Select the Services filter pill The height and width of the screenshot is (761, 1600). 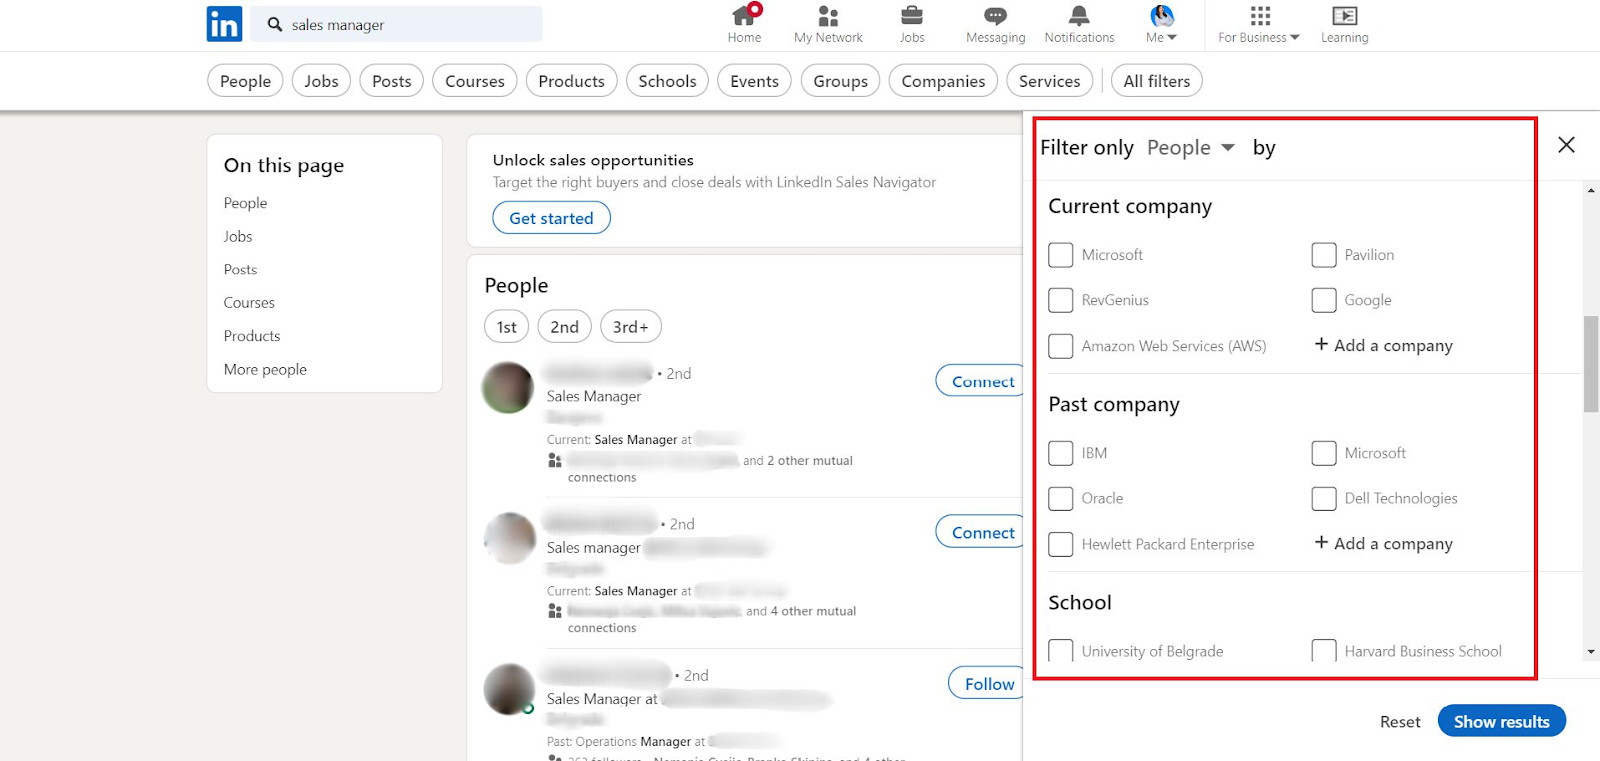(x=1049, y=81)
